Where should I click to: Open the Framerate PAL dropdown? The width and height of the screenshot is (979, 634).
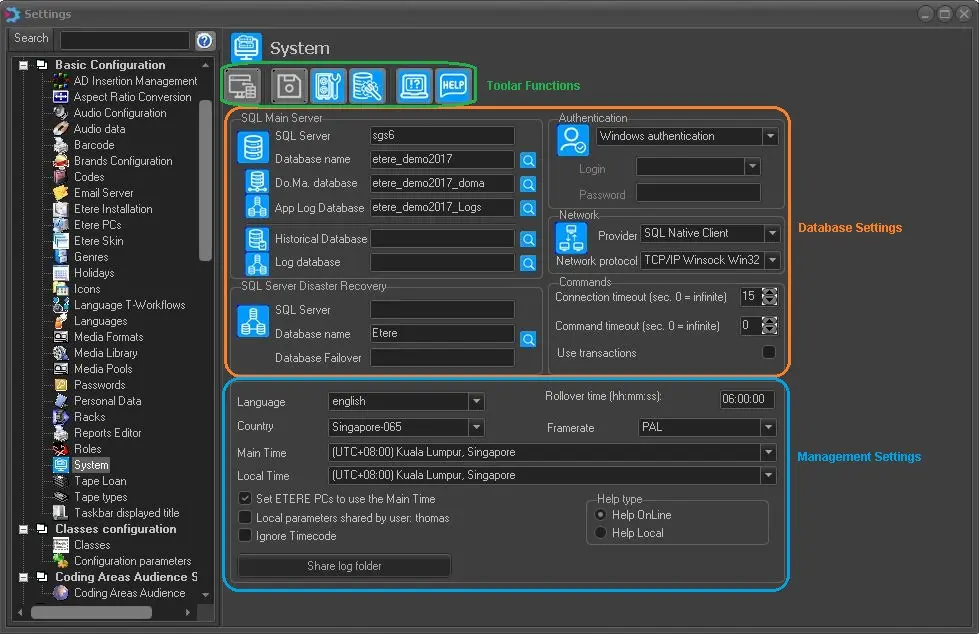768,428
